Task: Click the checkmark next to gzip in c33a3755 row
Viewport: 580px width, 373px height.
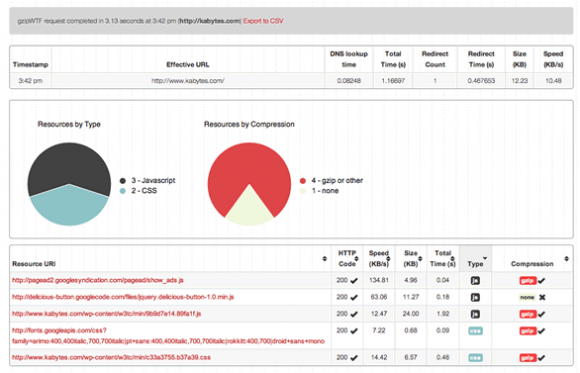Action: (x=542, y=357)
